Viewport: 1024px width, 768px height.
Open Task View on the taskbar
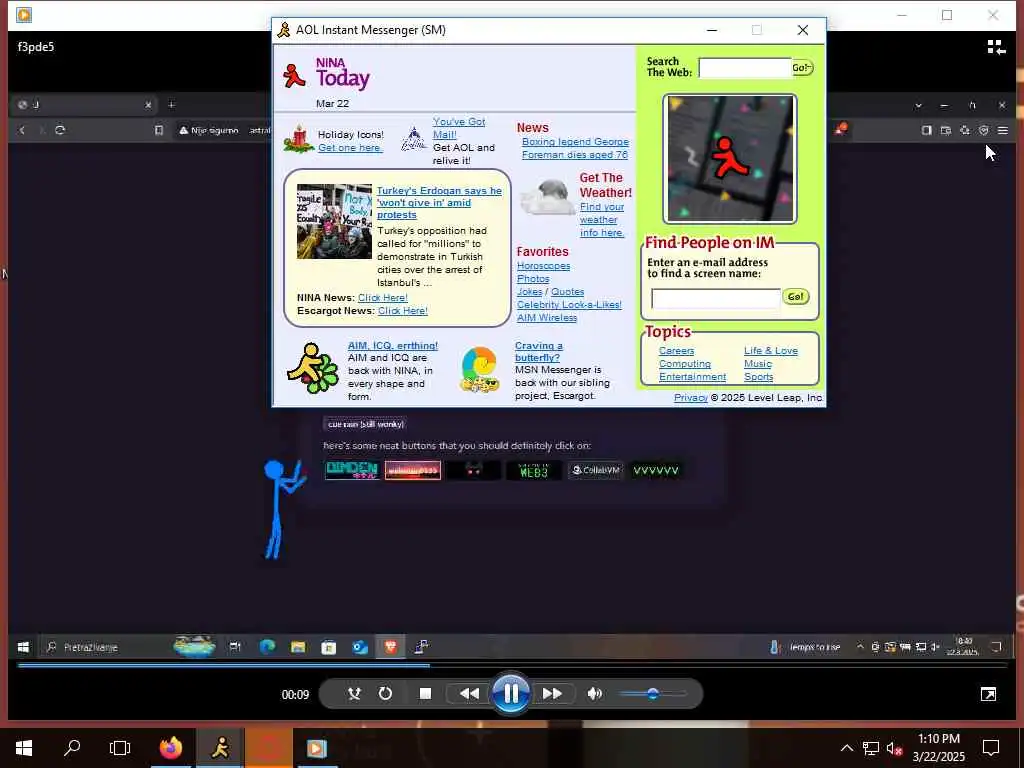pos(120,748)
